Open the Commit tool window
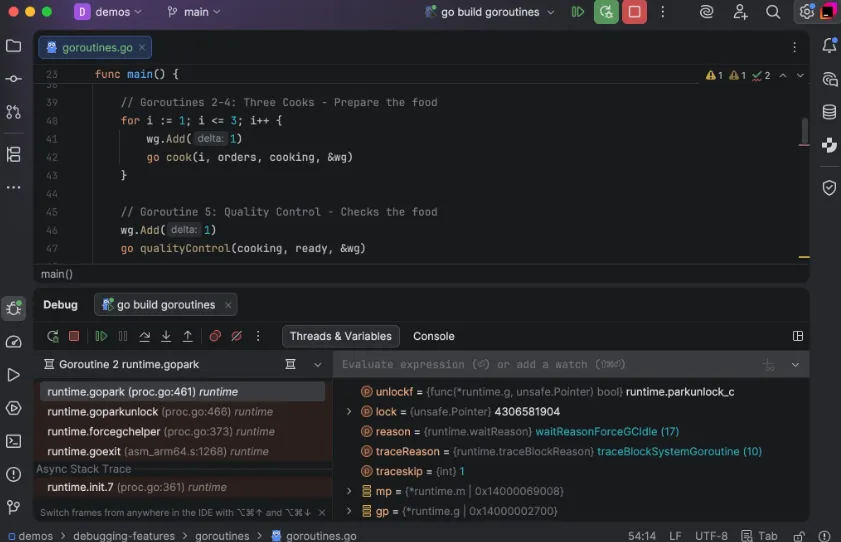 point(13,79)
